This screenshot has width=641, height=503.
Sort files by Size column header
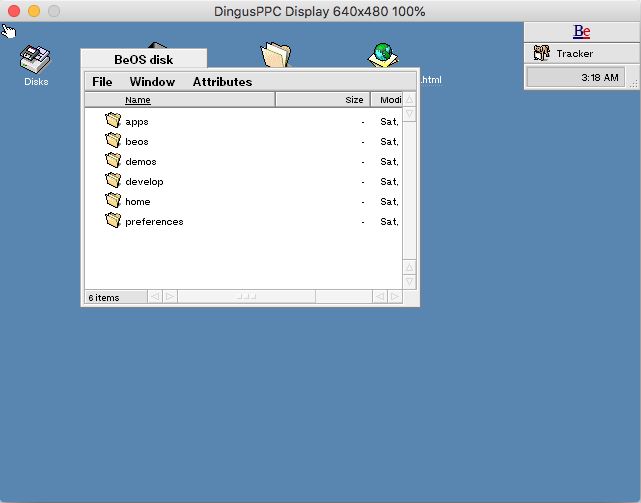coord(354,100)
